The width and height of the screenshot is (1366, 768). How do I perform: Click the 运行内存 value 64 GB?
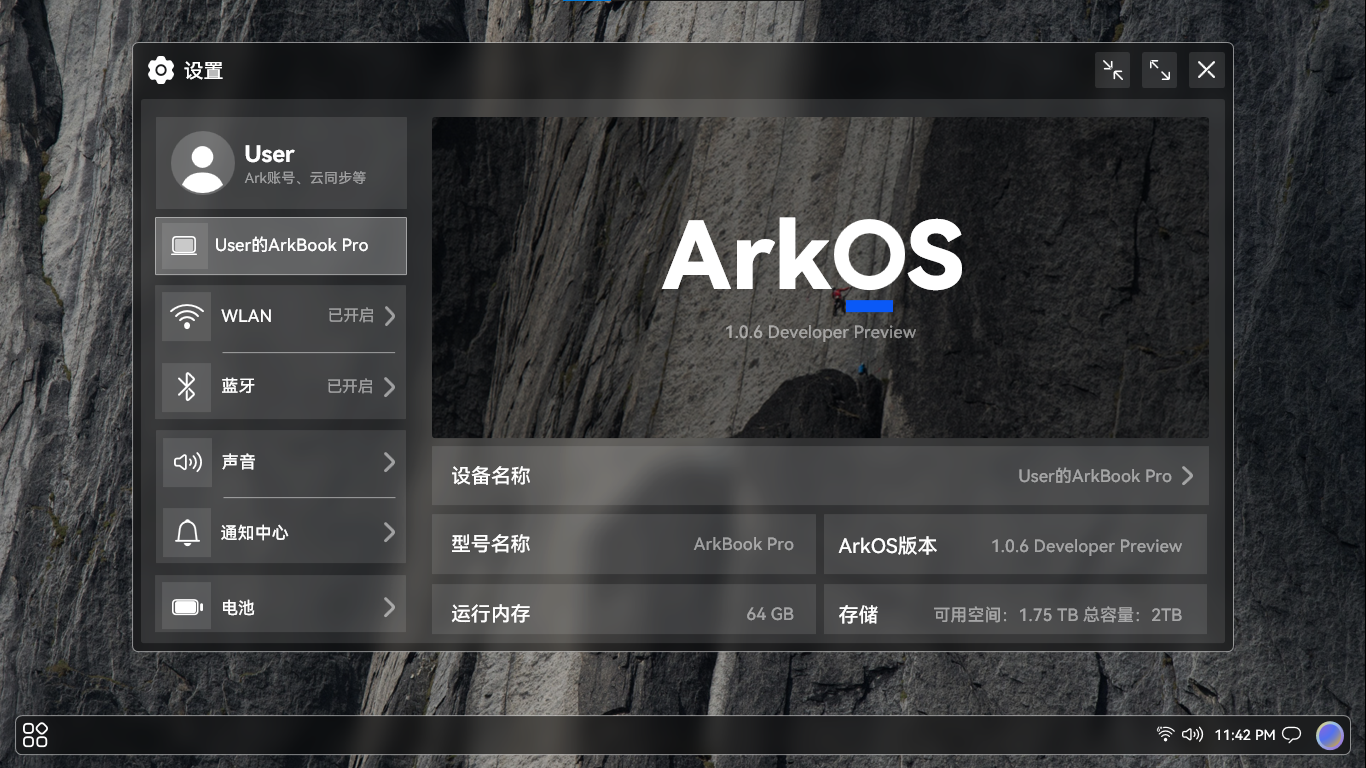tap(770, 614)
